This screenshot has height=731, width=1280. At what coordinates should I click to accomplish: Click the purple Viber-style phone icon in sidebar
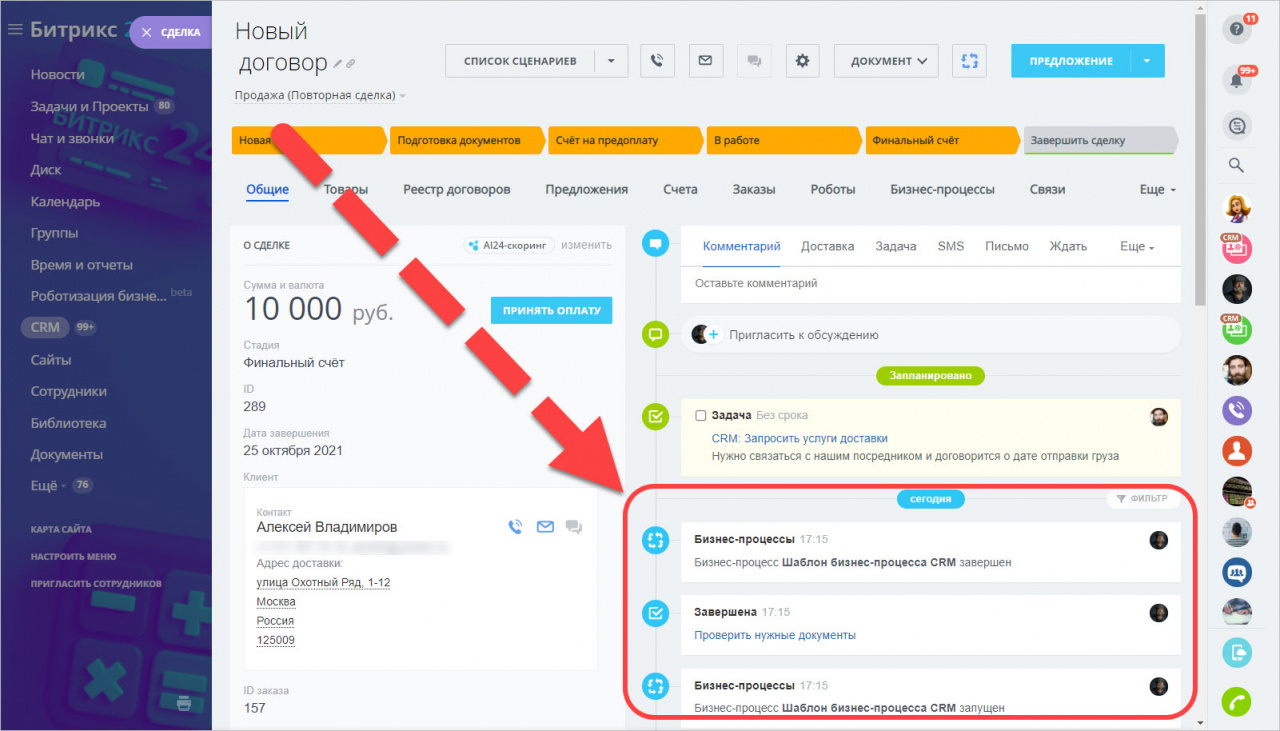pos(1237,410)
